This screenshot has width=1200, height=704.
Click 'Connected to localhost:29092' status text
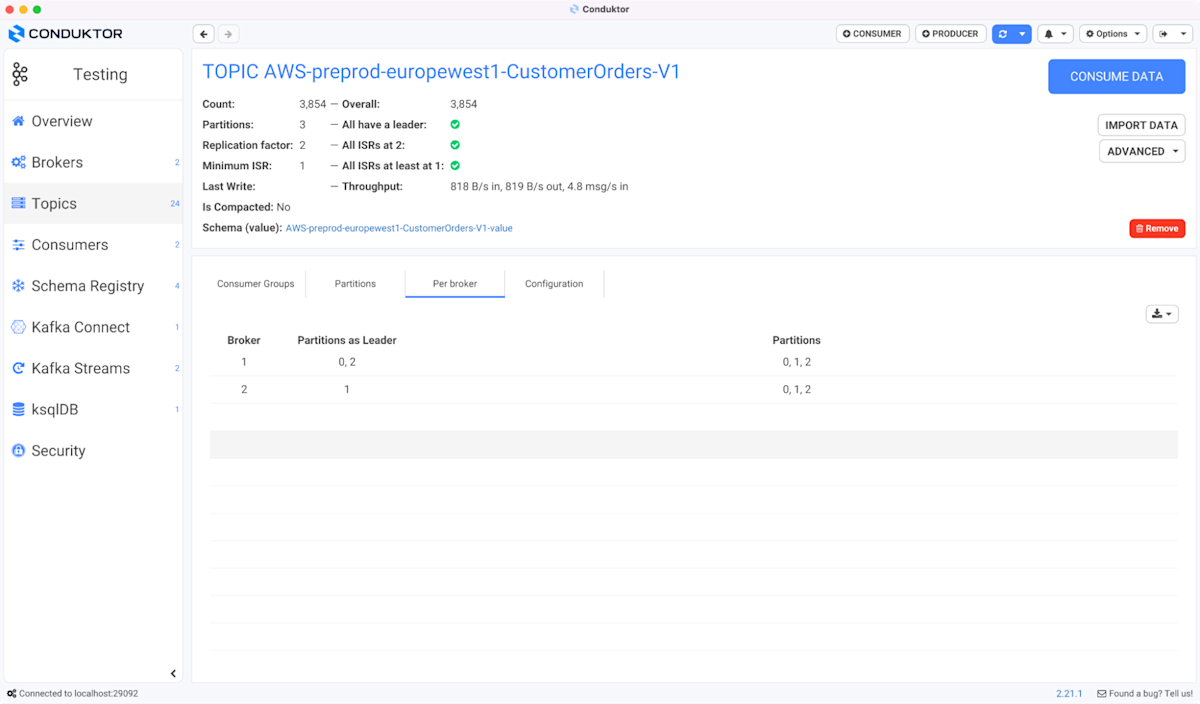point(79,693)
